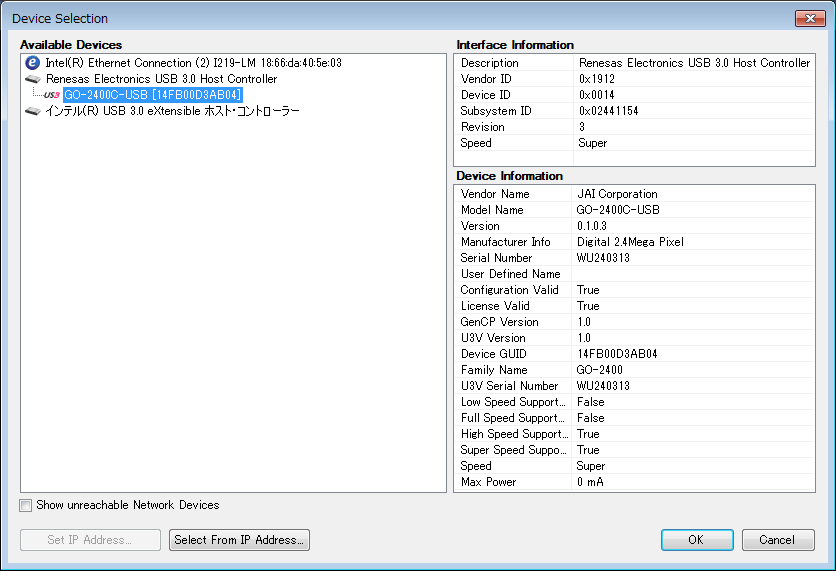This screenshot has width=836, height=571.
Task: Click the Renesas USB host controller icon
Action: coord(33,79)
